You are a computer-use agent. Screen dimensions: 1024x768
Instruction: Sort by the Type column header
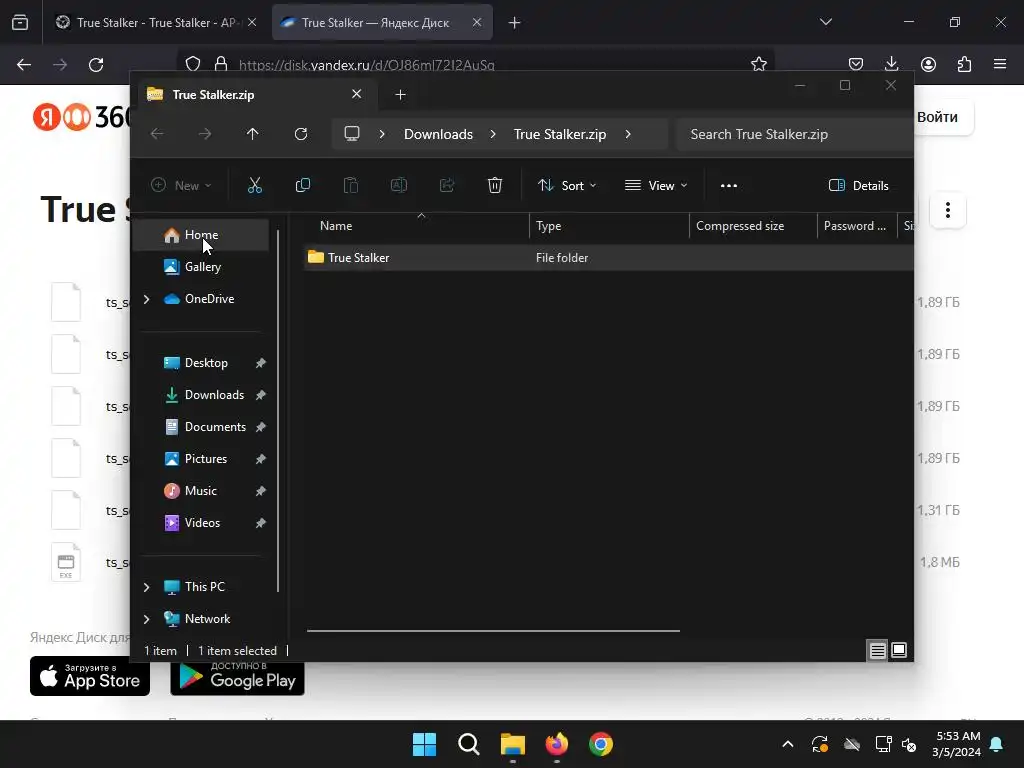point(609,226)
